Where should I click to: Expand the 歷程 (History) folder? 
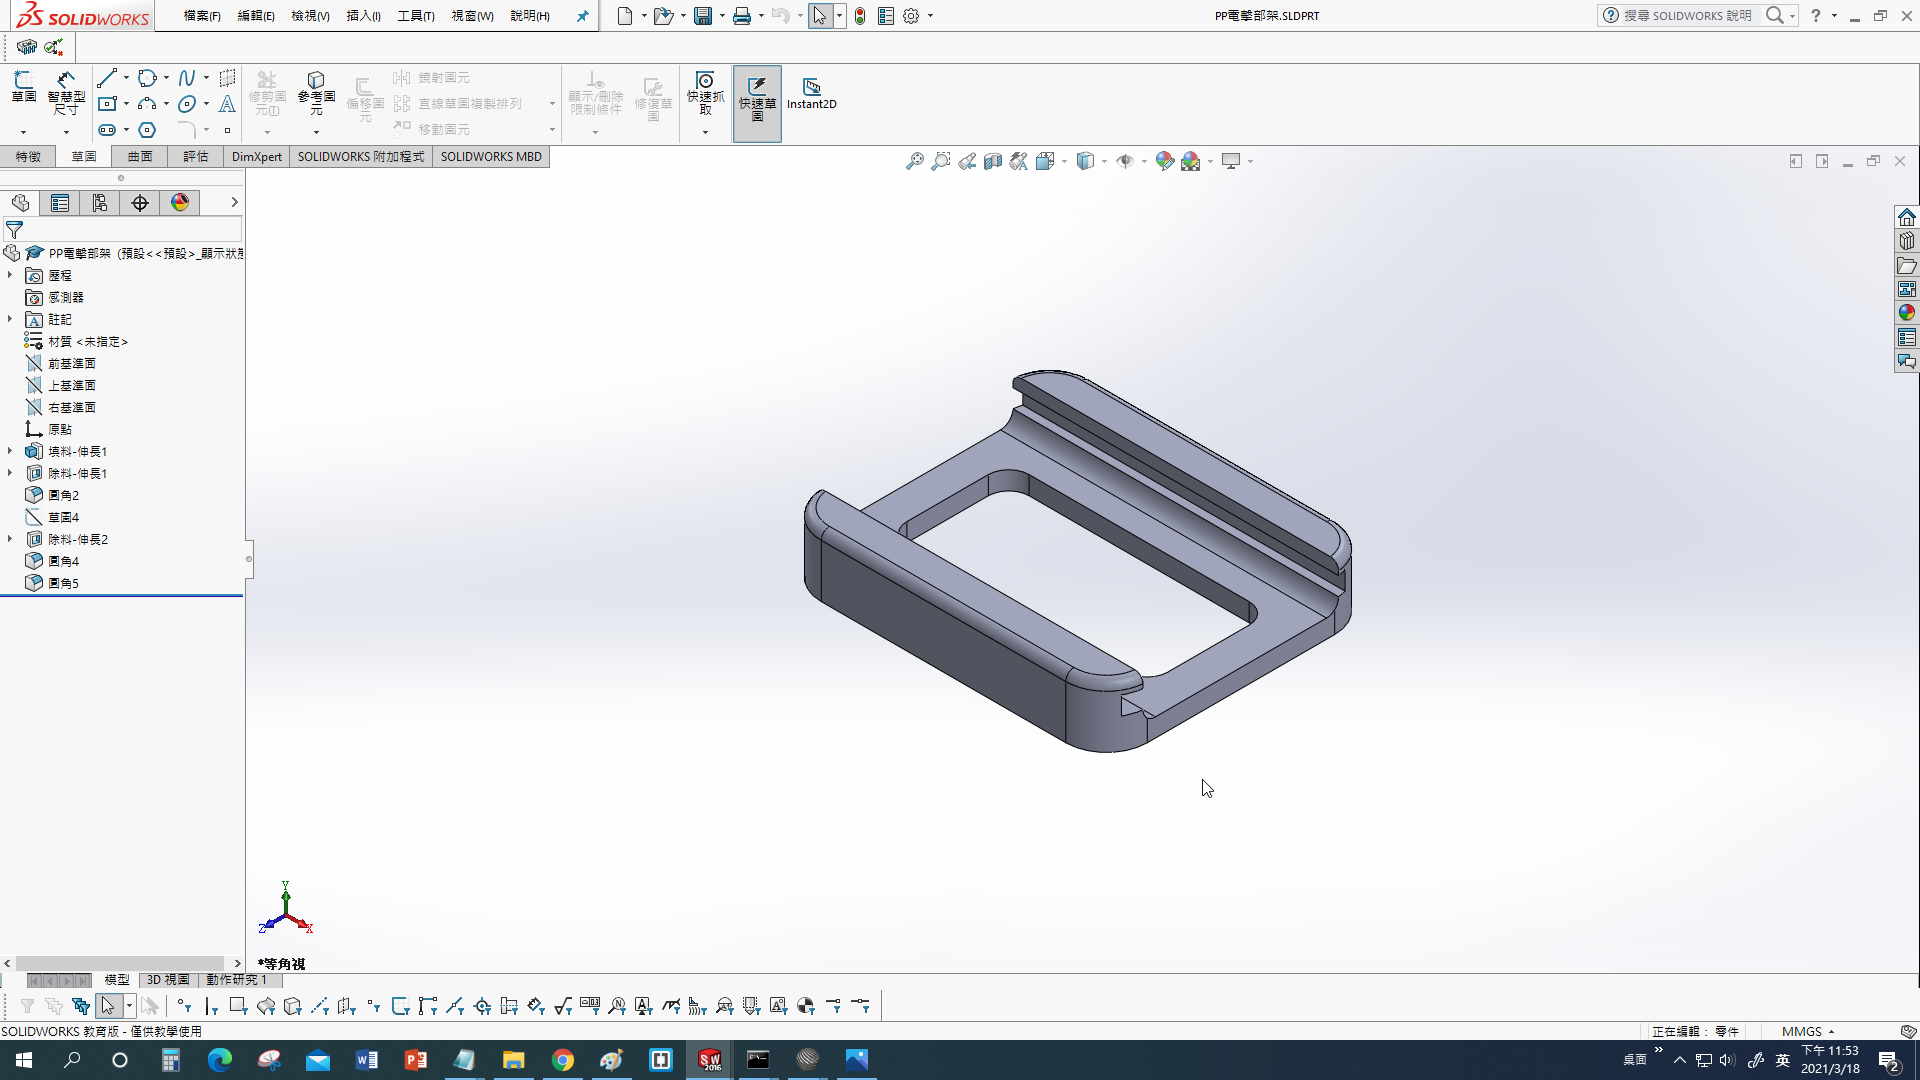pyautogui.click(x=10, y=275)
